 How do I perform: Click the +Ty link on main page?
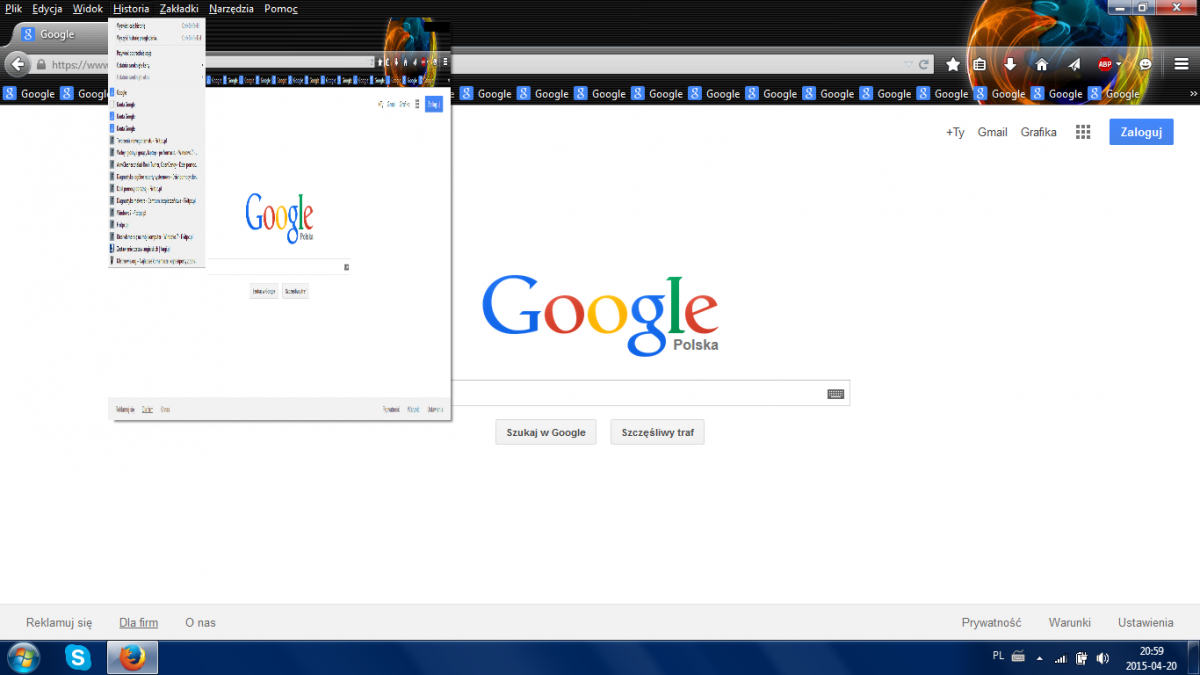tap(955, 132)
